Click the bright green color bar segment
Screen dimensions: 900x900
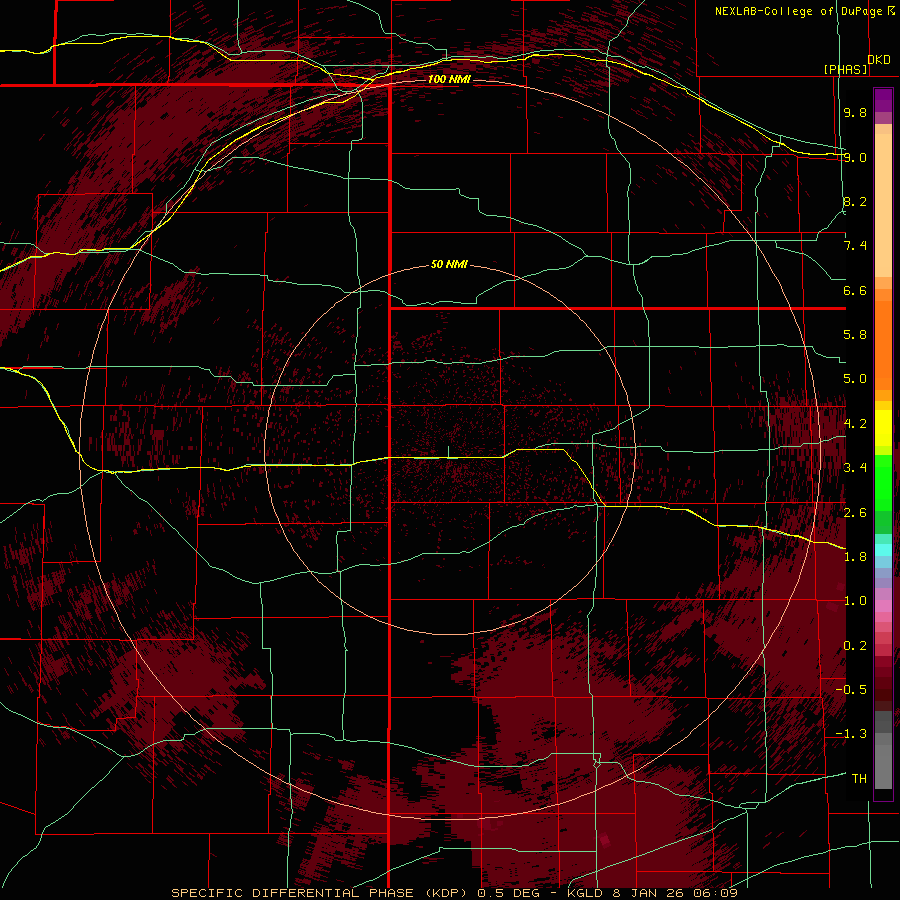(883, 482)
